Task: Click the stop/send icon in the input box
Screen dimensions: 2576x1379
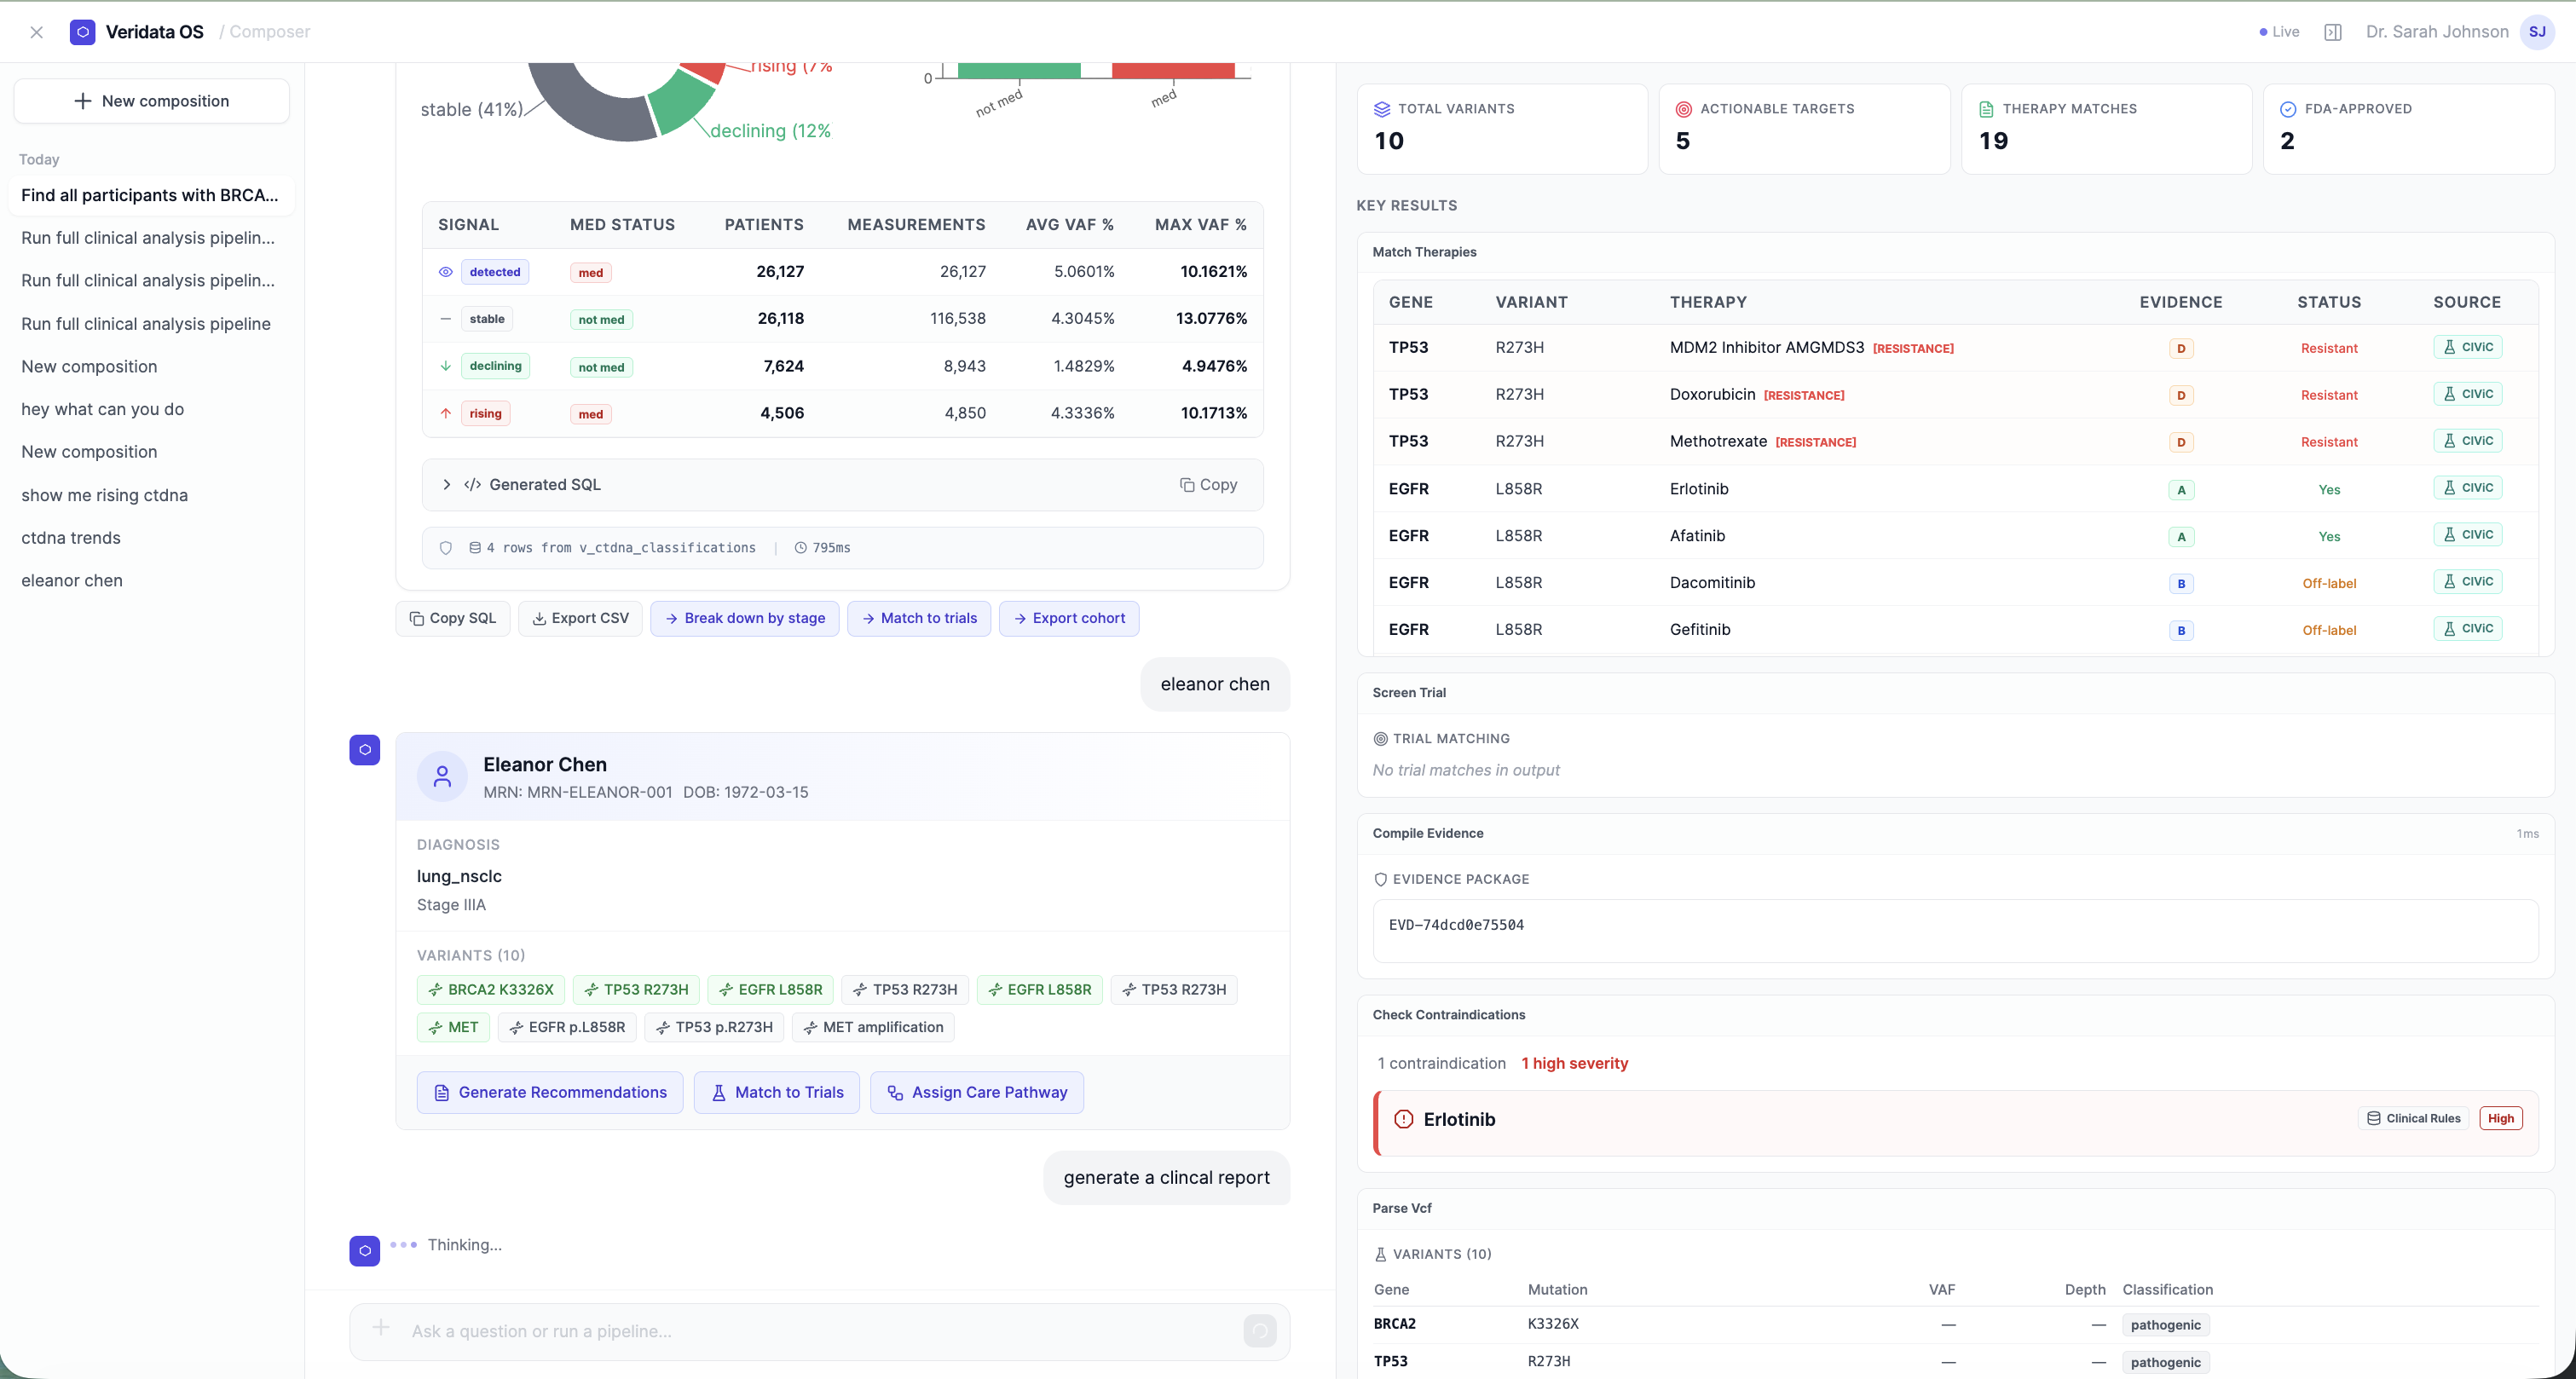Action: (x=1259, y=1330)
